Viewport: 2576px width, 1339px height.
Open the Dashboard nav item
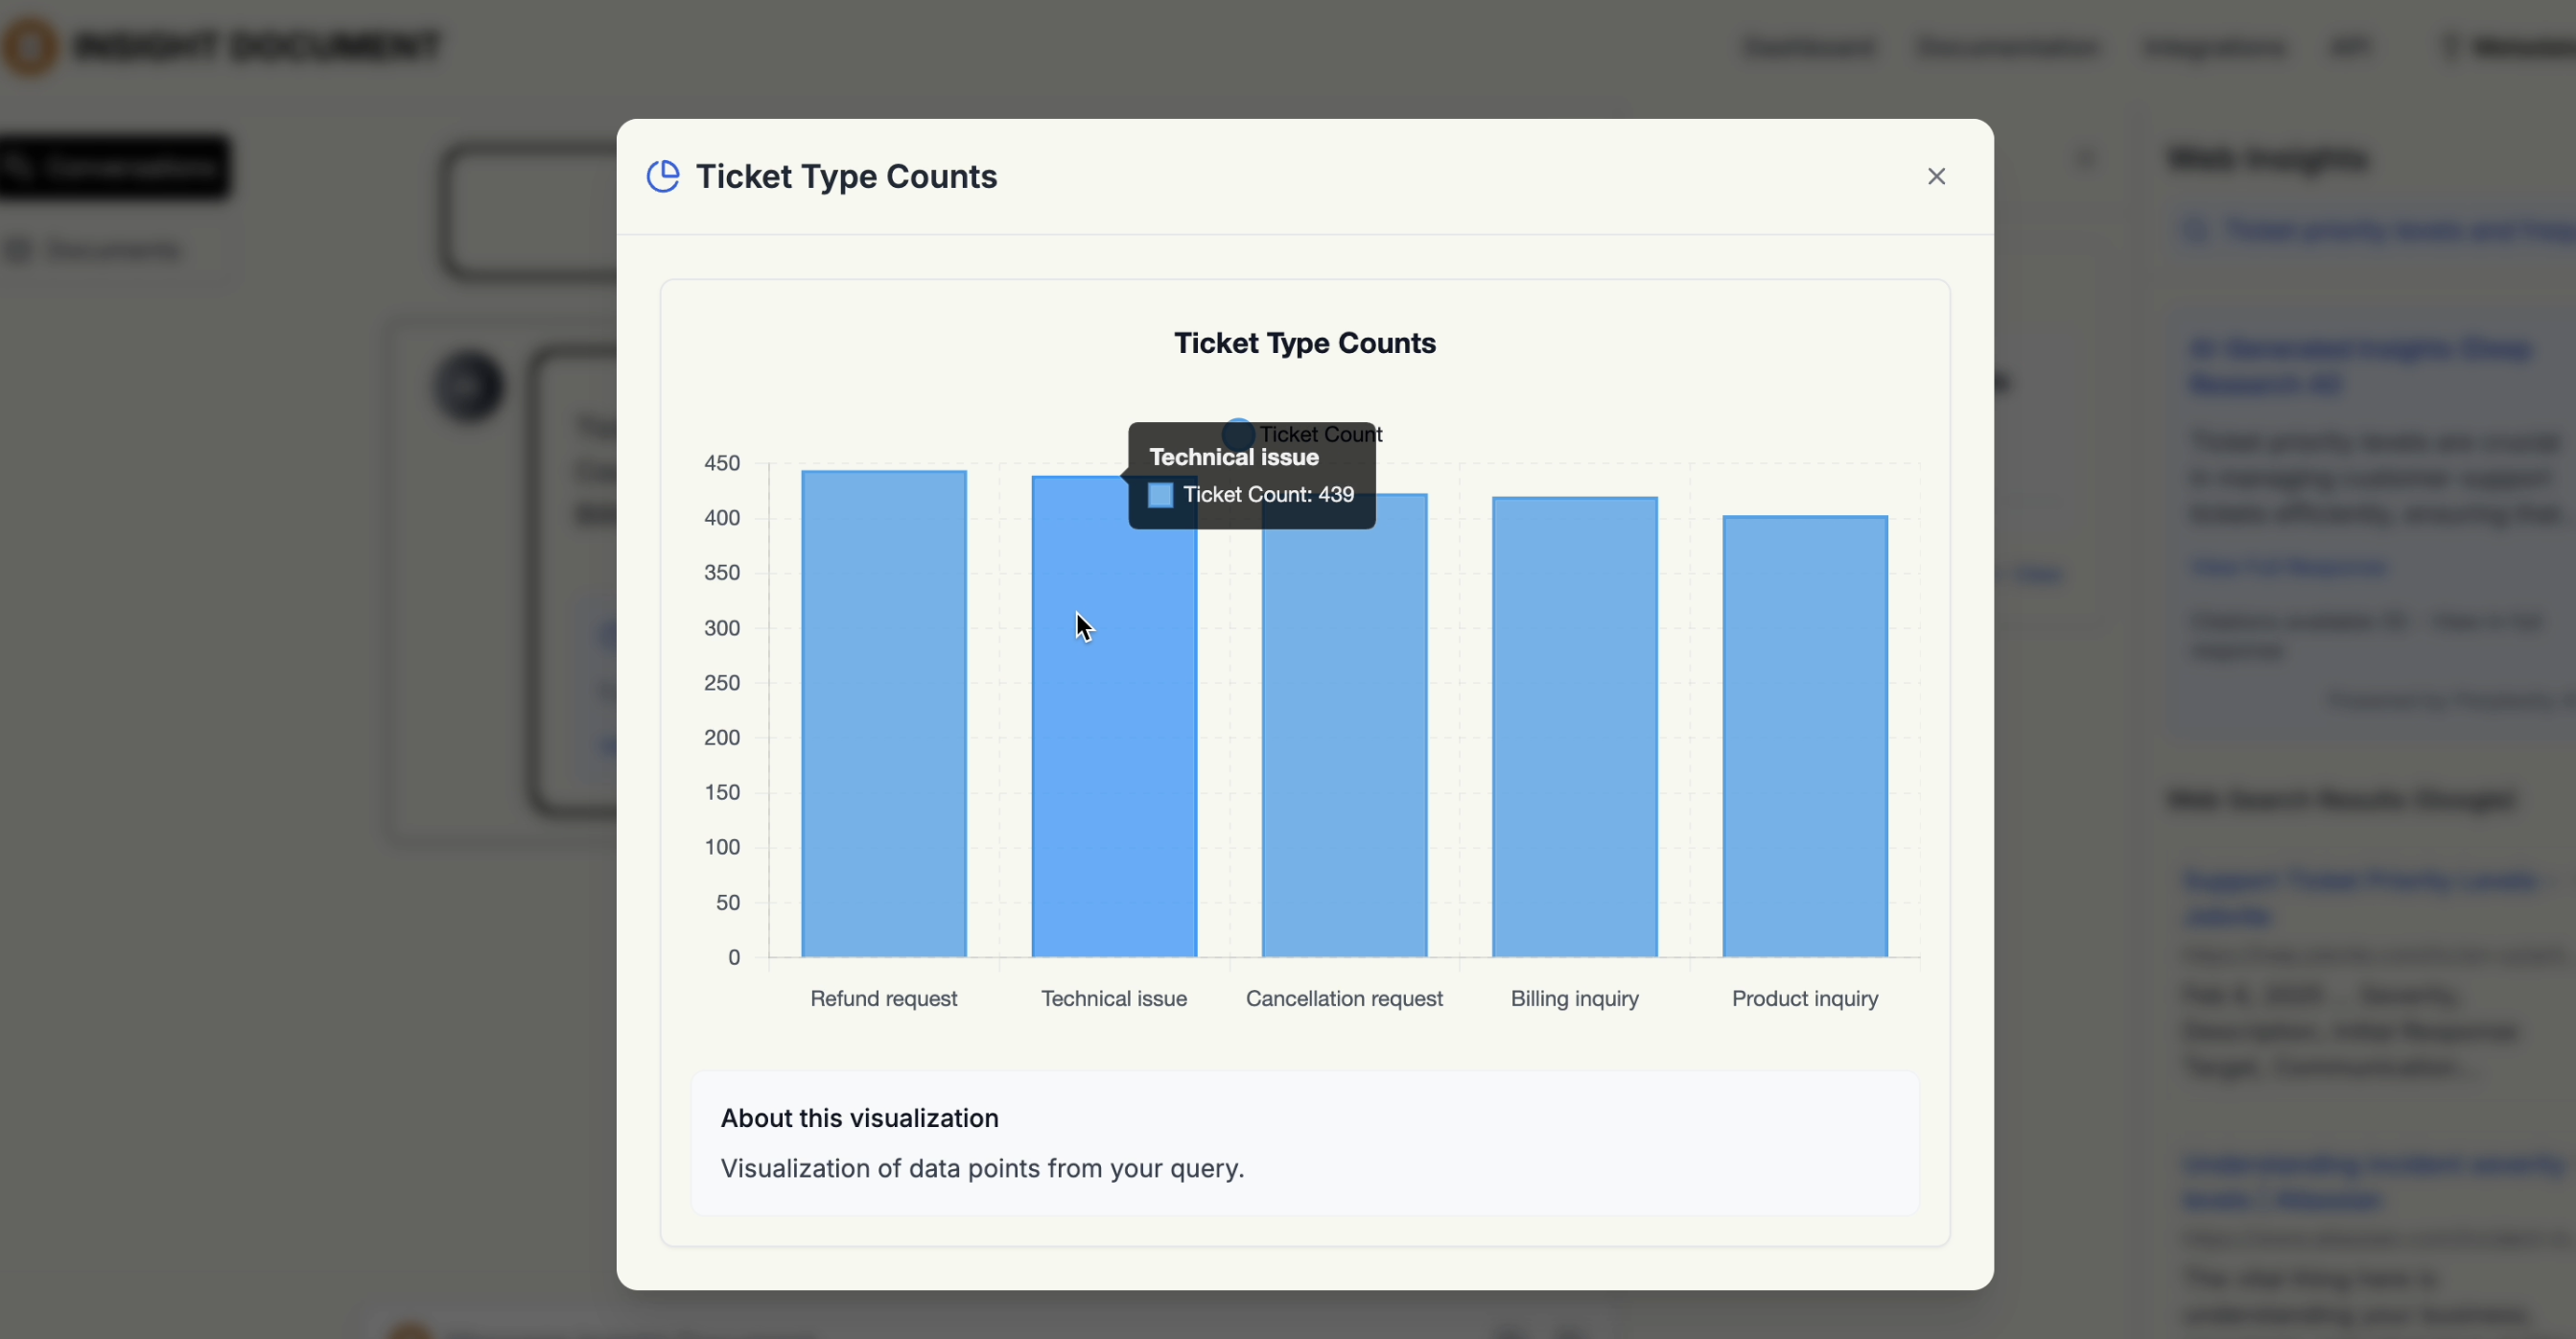[1808, 46]
